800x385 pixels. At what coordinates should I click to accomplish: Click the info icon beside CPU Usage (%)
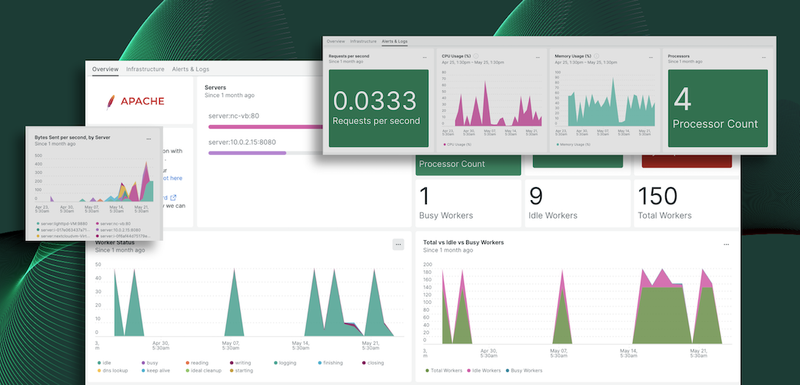(476, 56)
